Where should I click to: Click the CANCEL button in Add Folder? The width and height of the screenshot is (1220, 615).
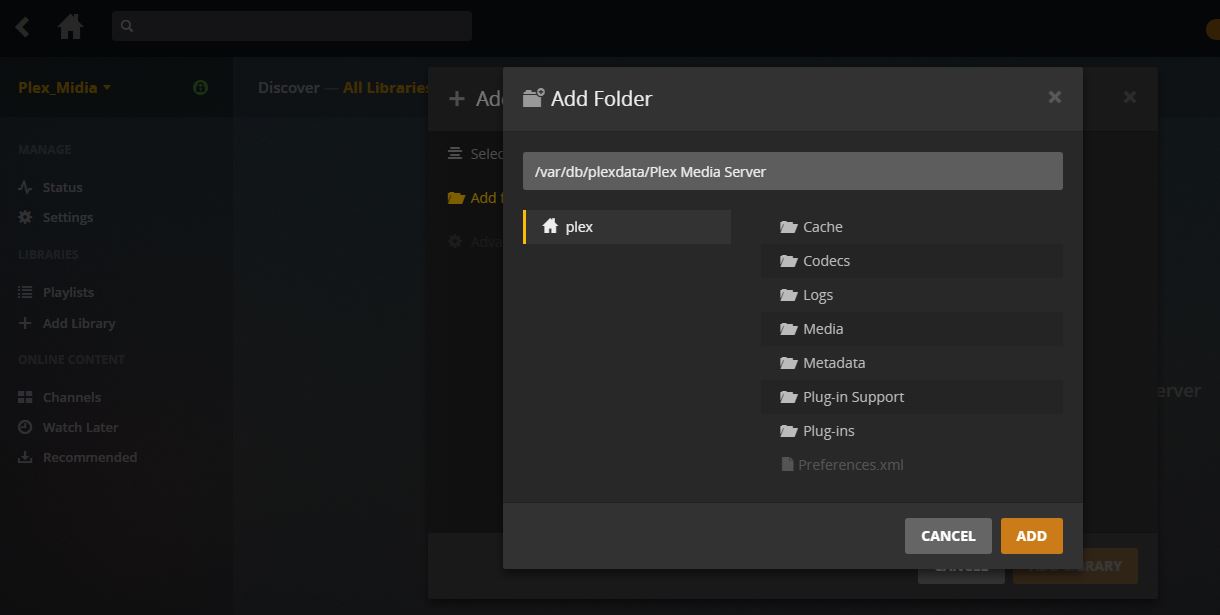[x=948, y=536]
